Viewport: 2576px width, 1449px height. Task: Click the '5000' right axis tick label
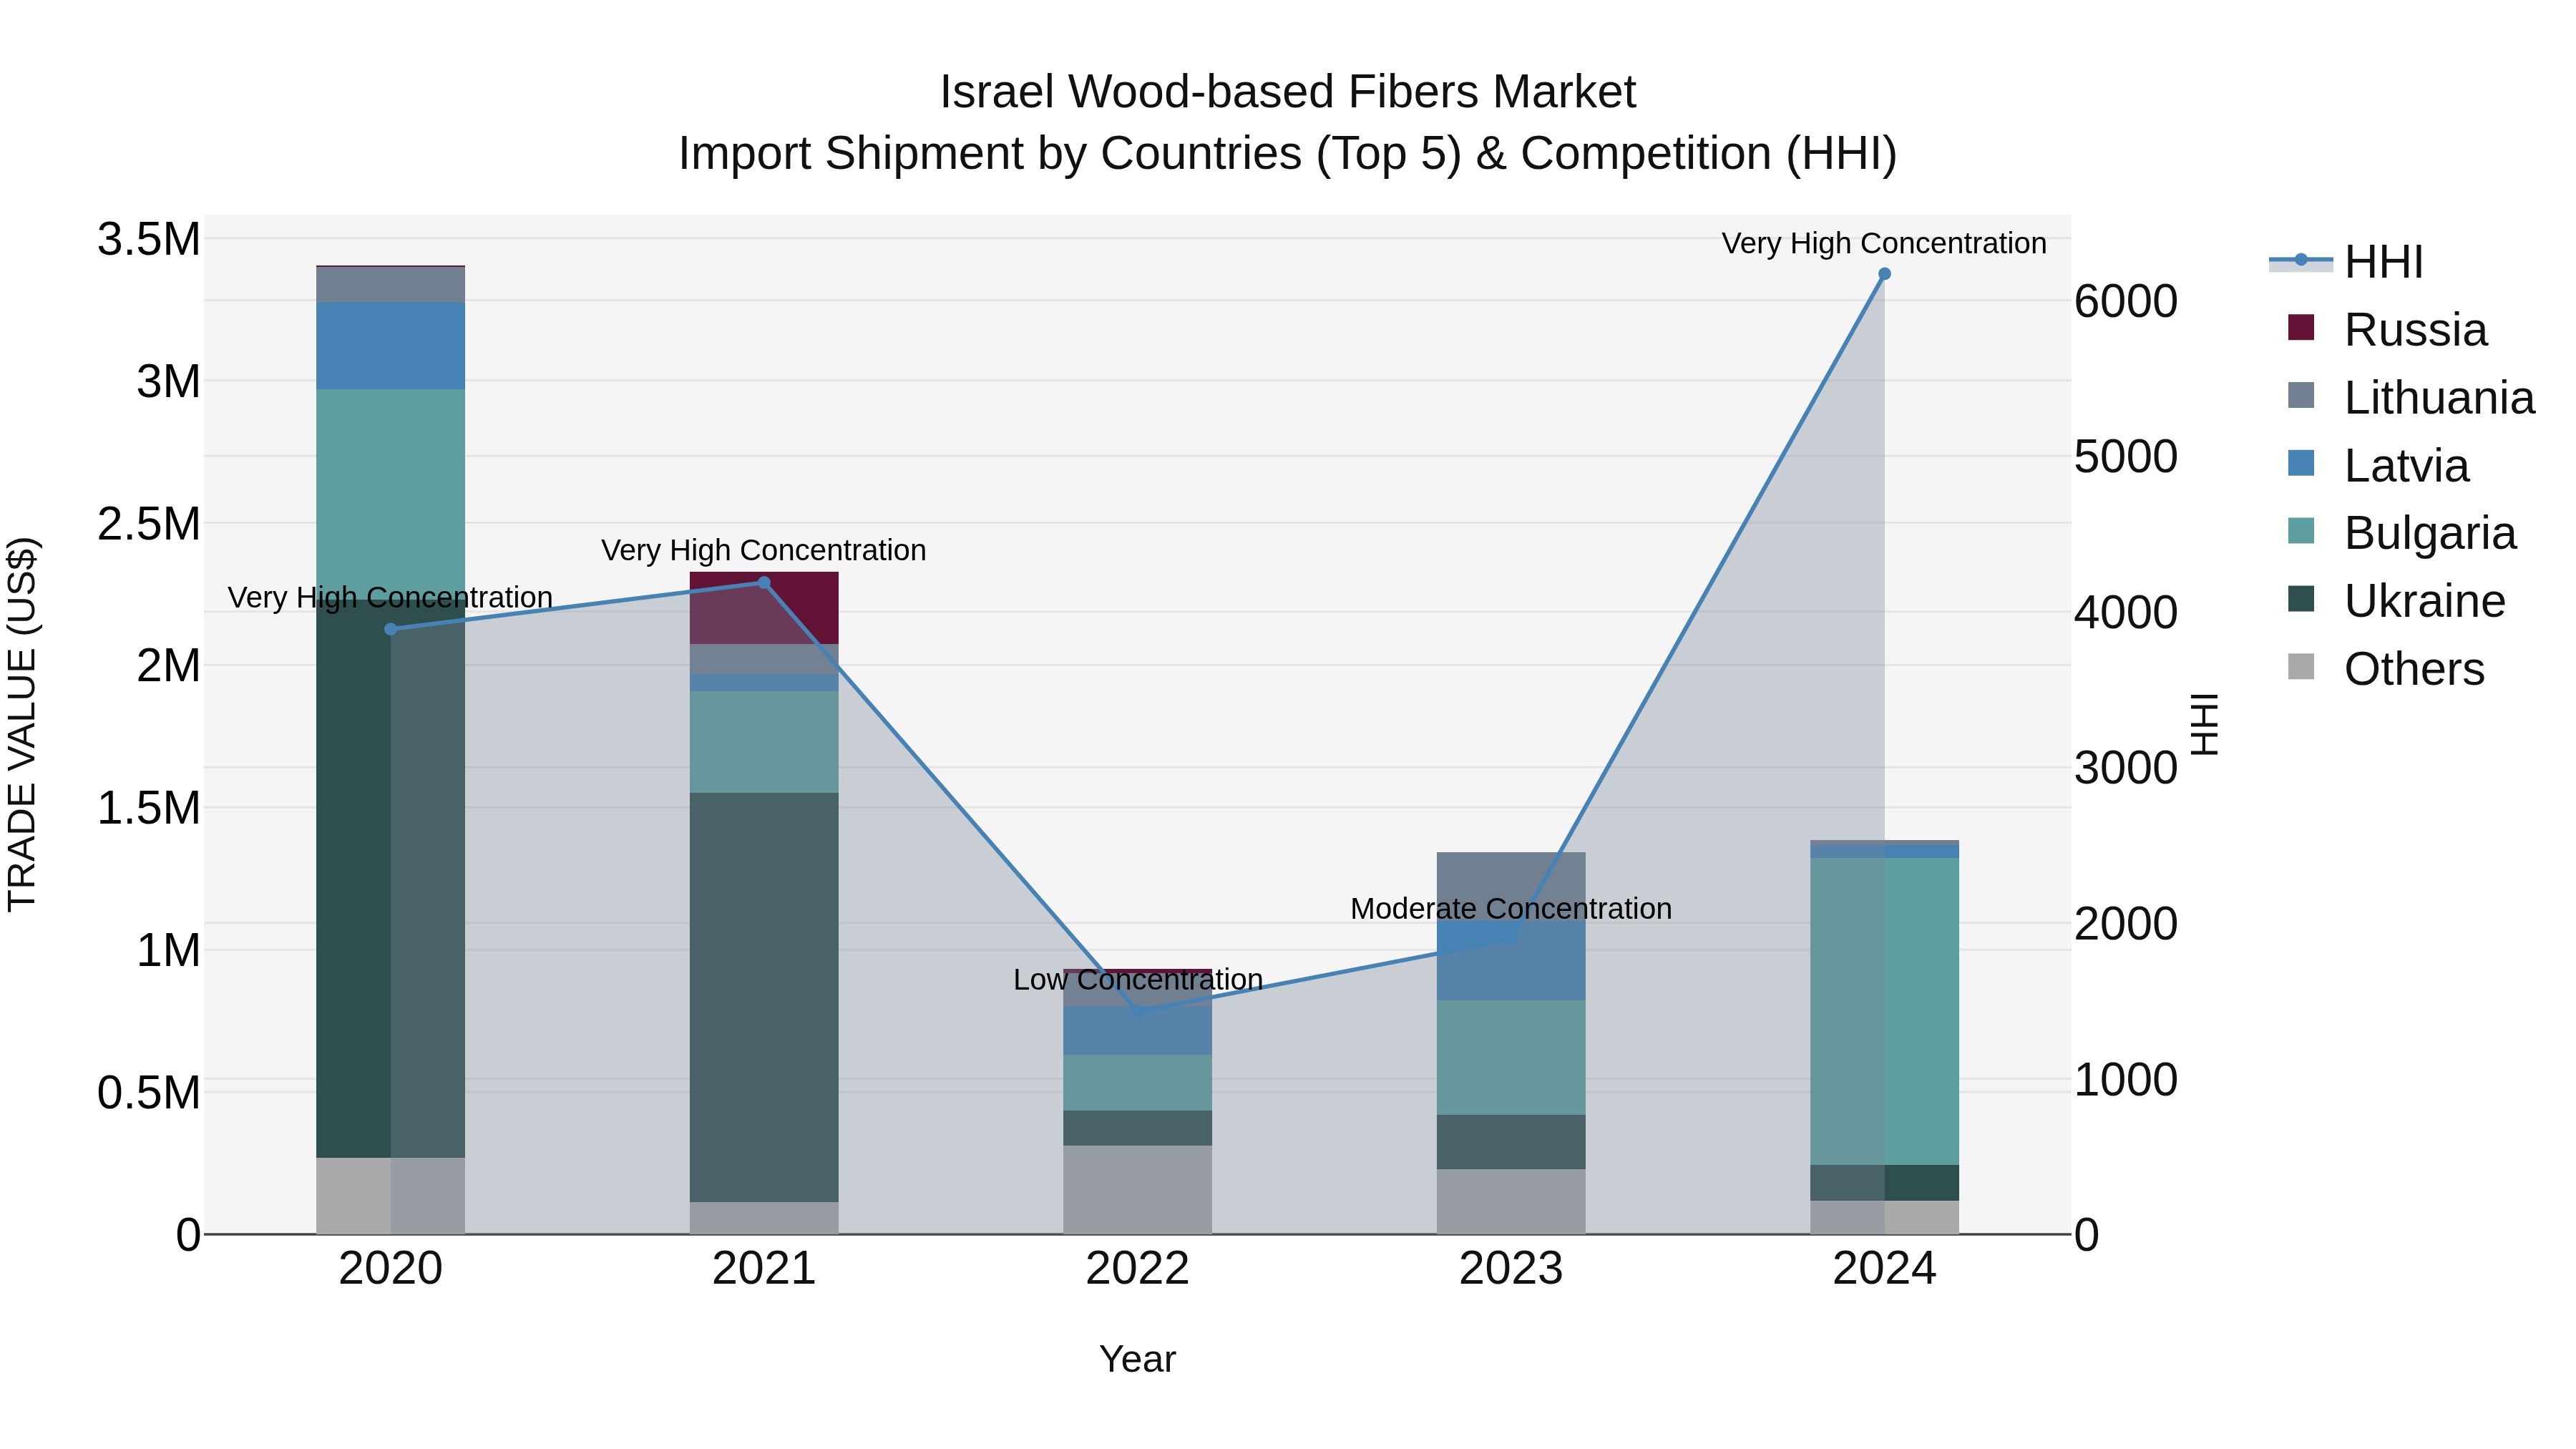[2126, 457]
